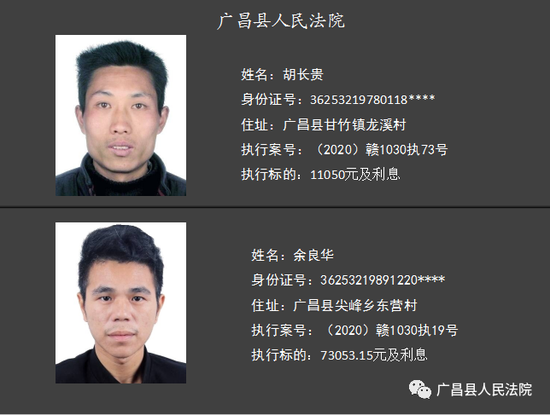
Task: Select the name line 余良华
Action: tap(292, 255)
